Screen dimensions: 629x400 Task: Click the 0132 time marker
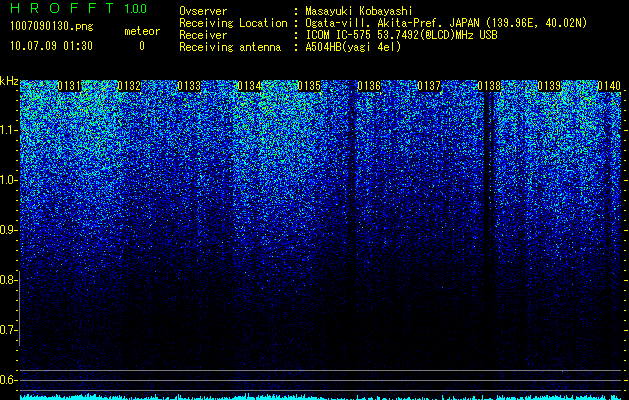tap(129, 86)
